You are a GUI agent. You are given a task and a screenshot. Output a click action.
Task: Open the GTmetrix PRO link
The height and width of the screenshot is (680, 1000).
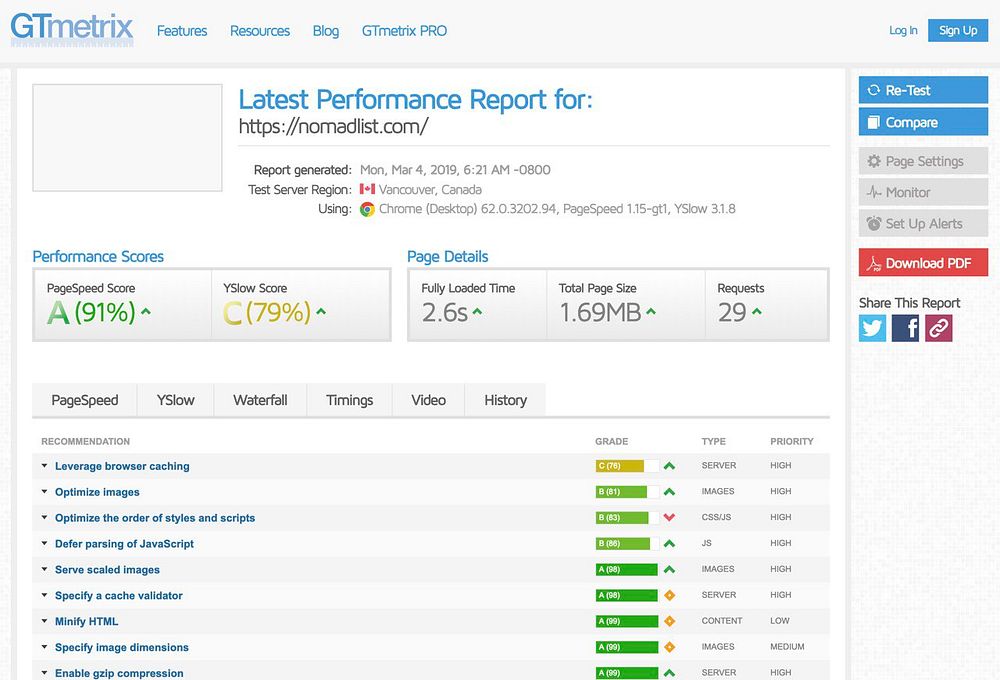tap(404, 31)
